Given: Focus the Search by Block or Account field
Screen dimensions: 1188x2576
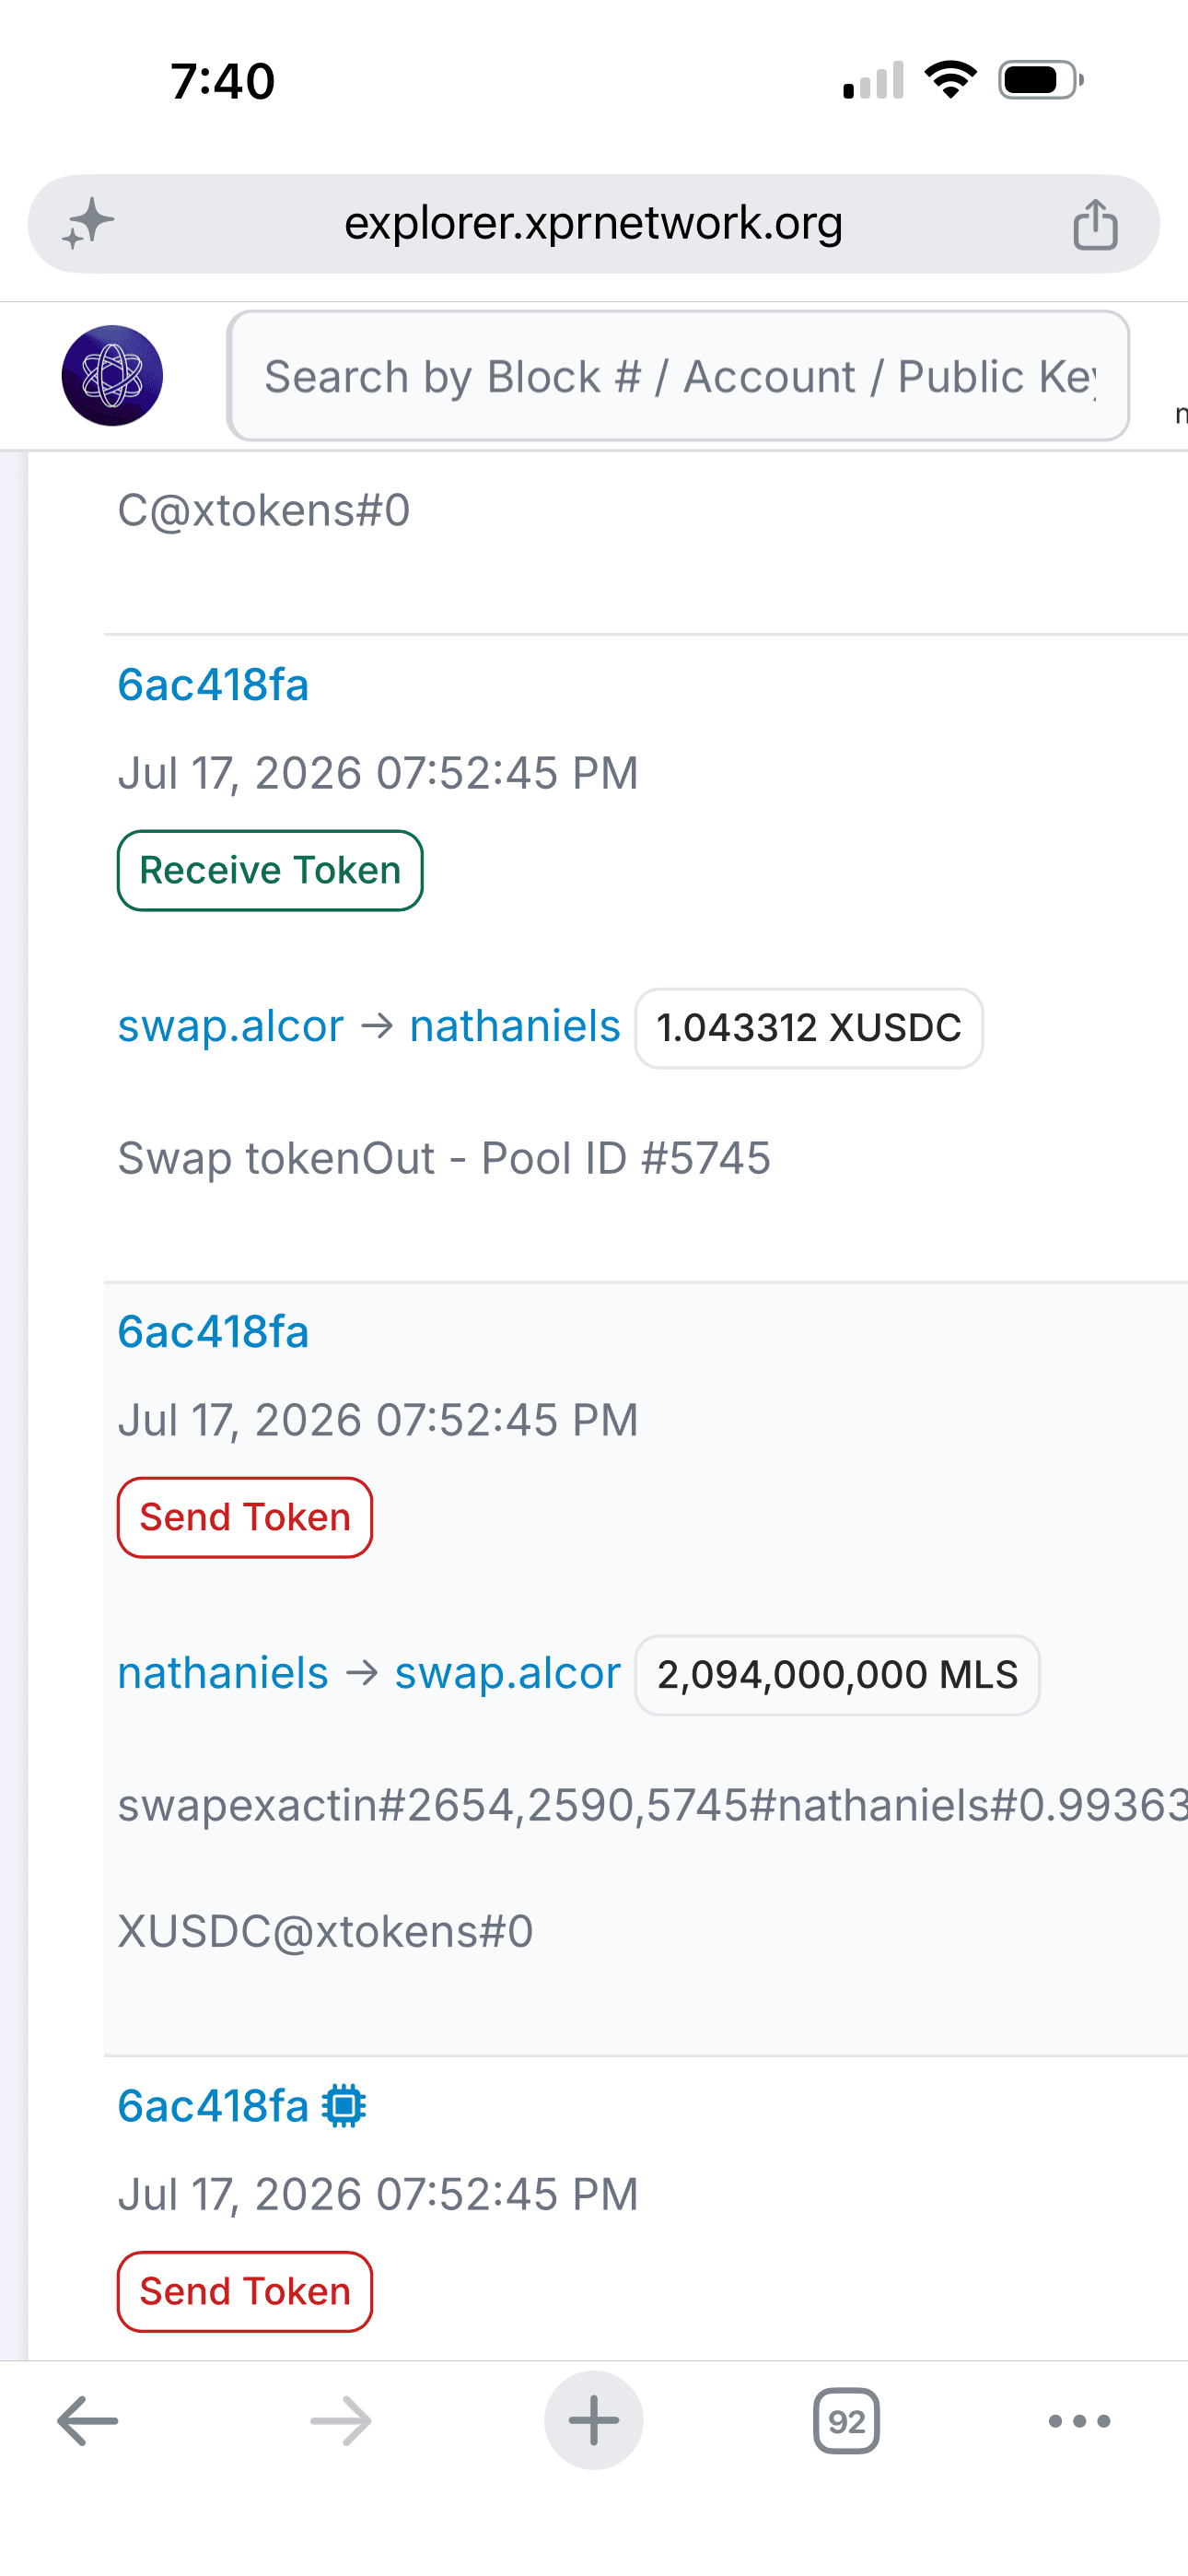Looking at the screenshot, I should 678,376.
